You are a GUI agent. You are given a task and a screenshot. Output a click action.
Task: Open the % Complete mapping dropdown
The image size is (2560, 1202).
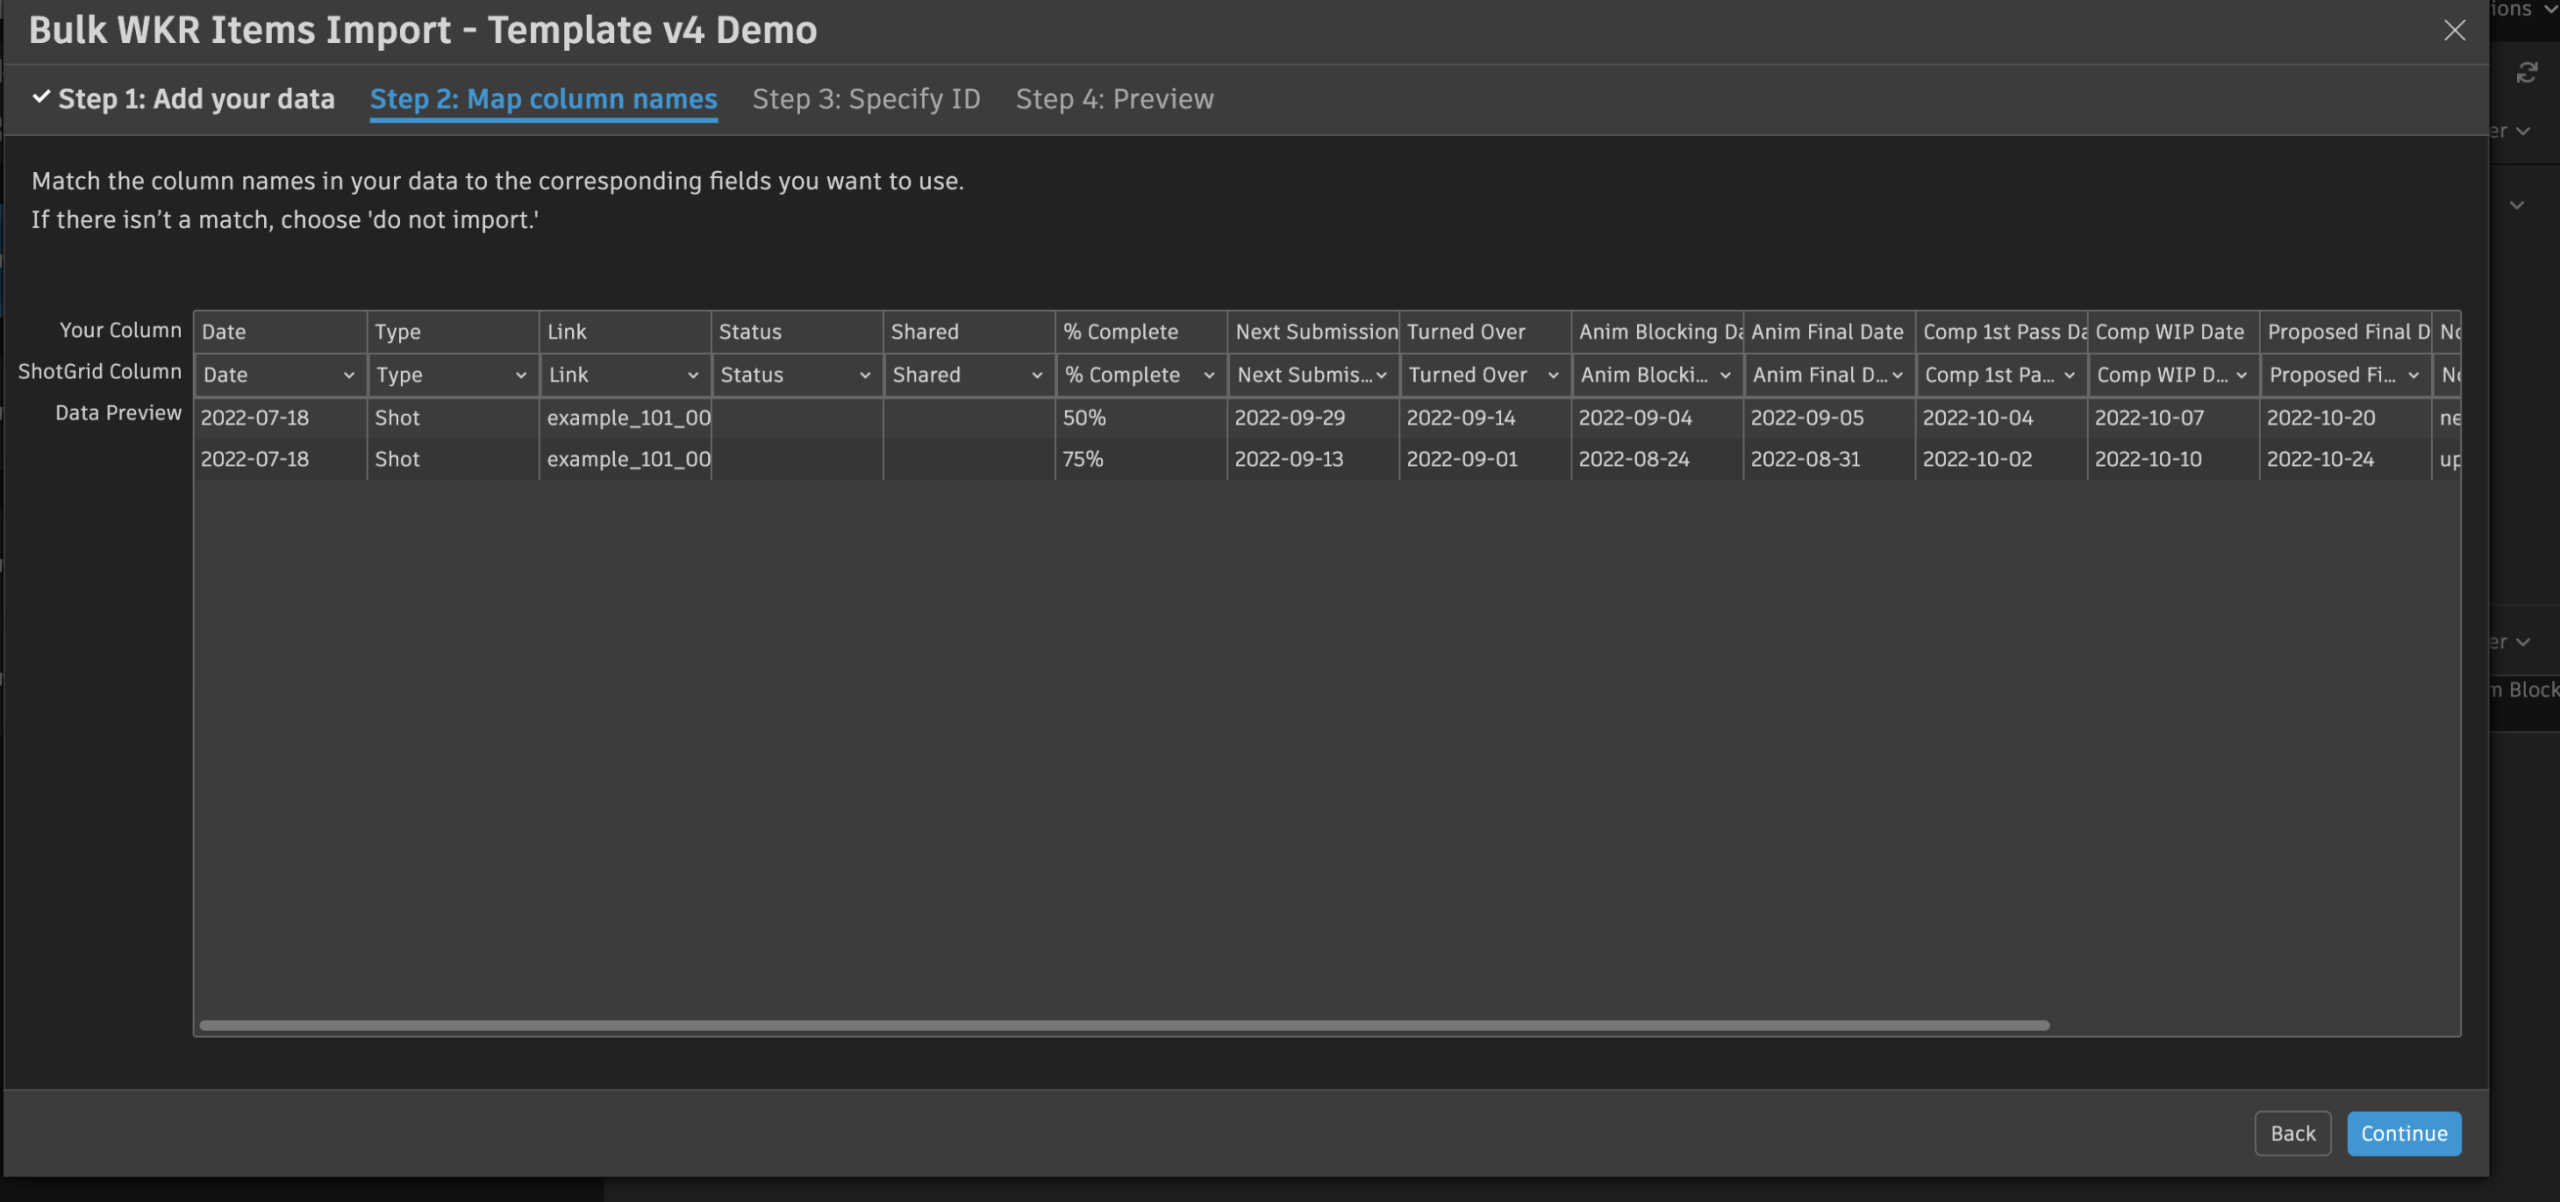pos(1140,375)
